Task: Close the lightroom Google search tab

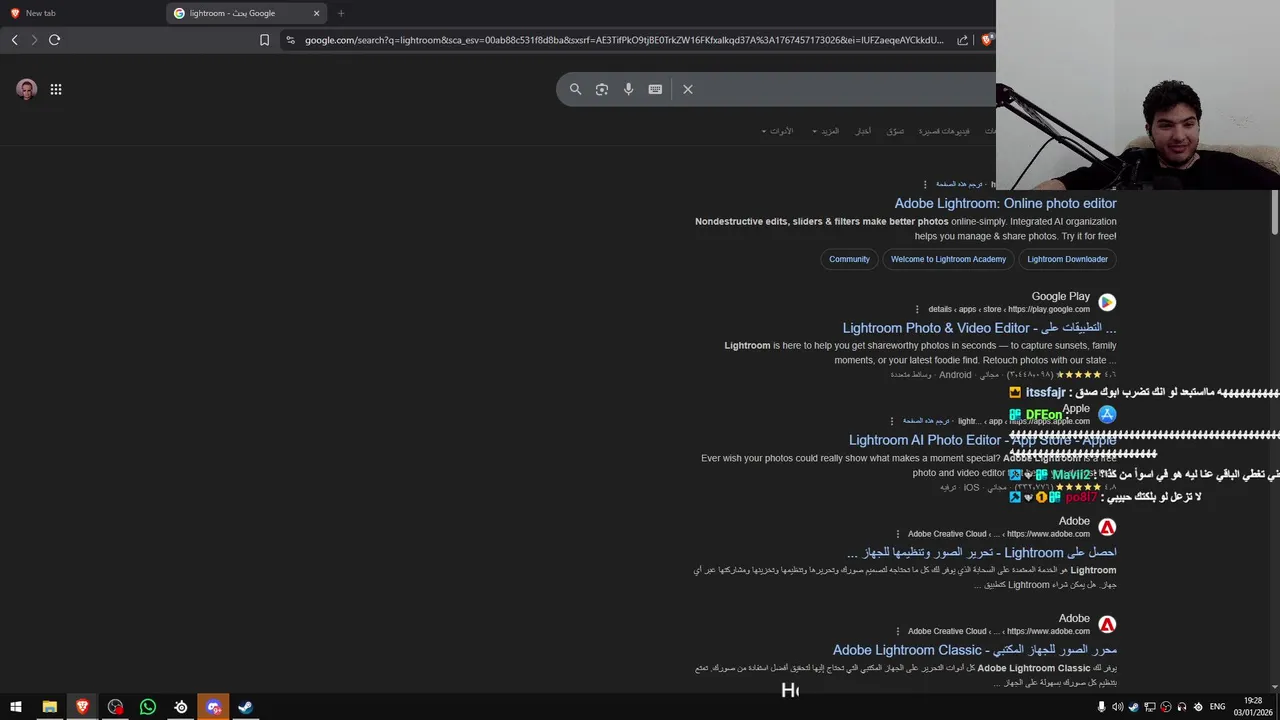Action: [317, 13]
